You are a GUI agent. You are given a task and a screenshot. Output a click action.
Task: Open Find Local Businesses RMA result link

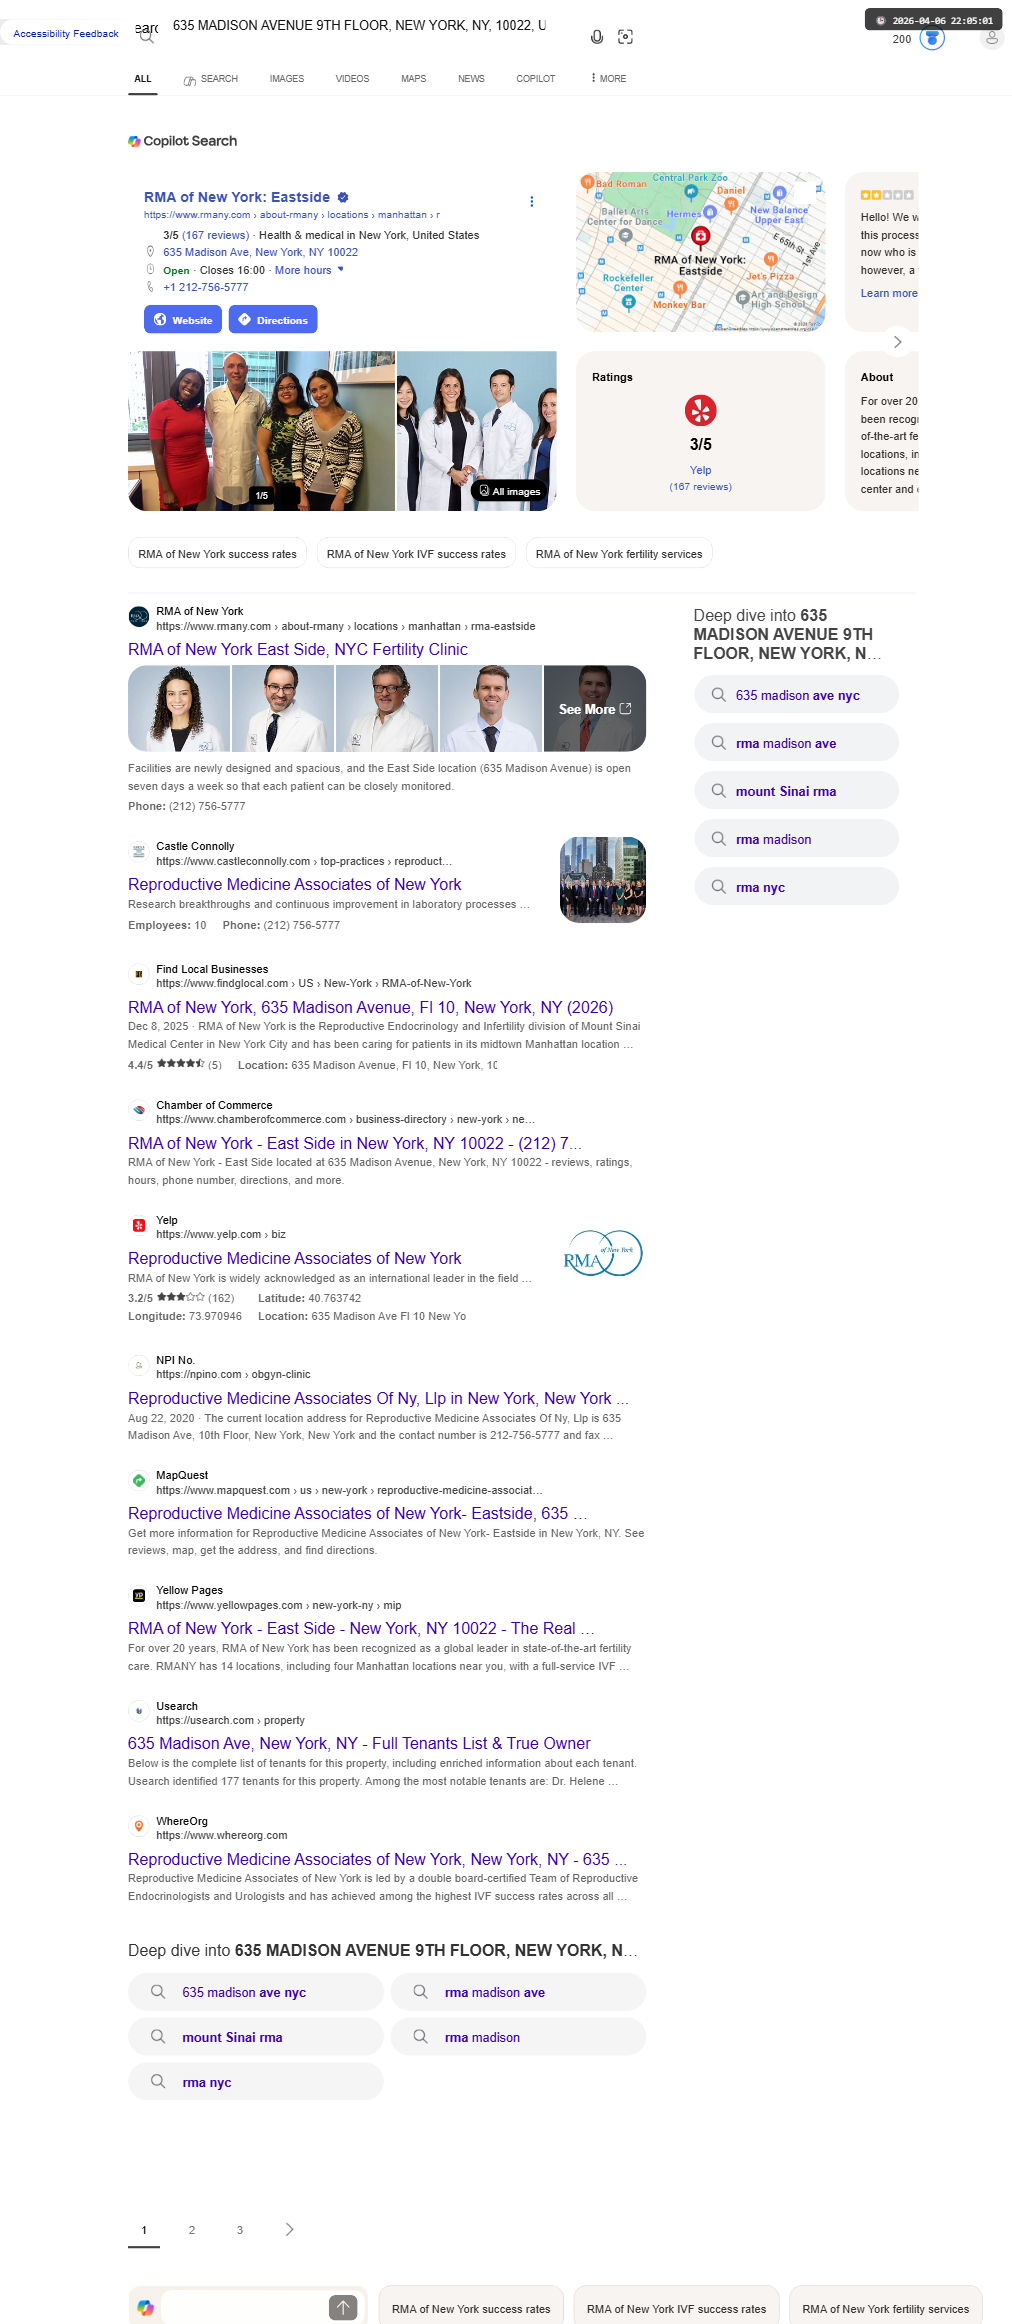pos(371,1007)
